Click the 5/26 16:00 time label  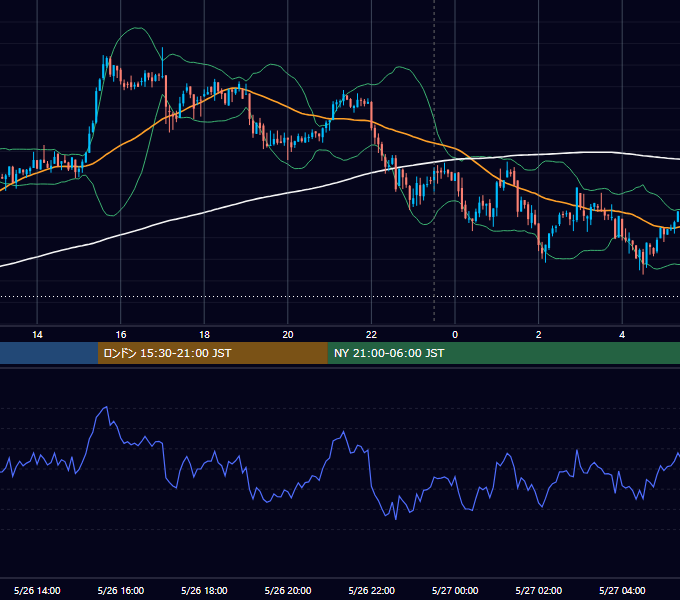pos(121,590)
